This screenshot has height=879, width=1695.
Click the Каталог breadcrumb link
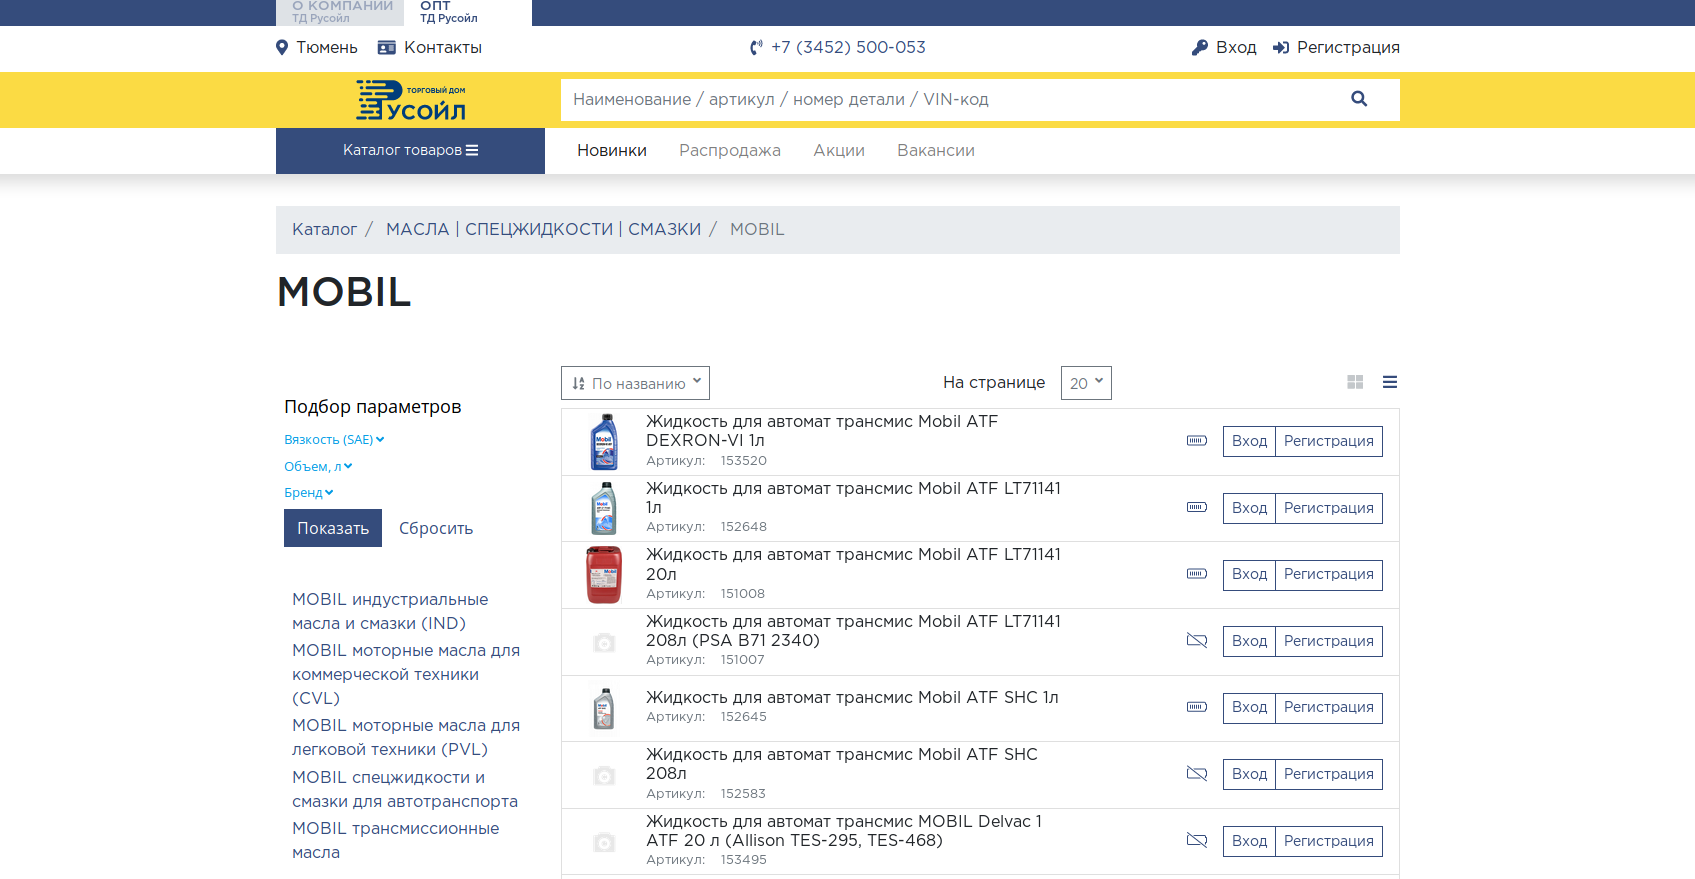pyautogui.click(x=324, y=230)
